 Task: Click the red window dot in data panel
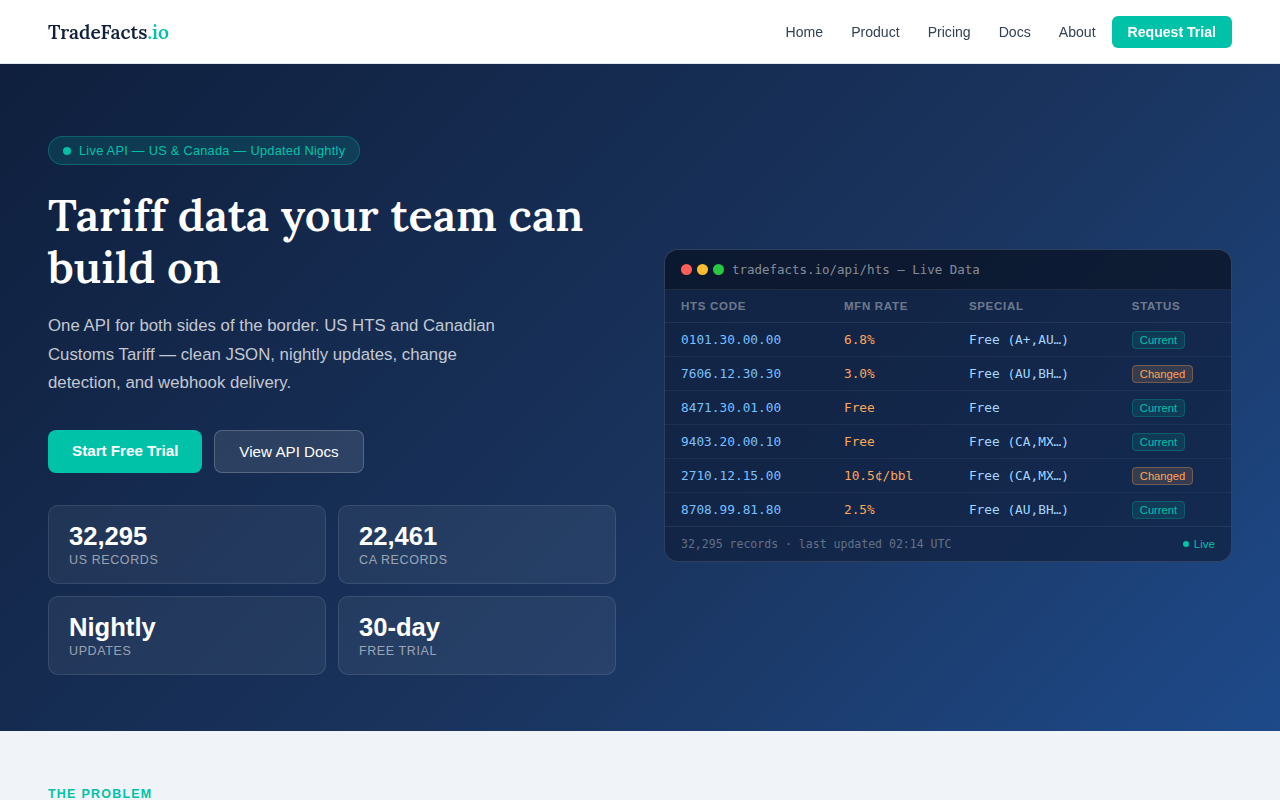686,270
